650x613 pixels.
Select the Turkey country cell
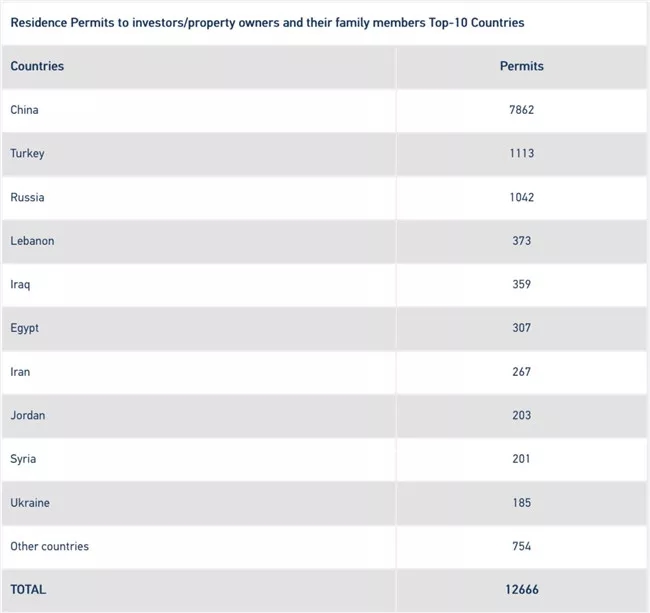[27, 154]
